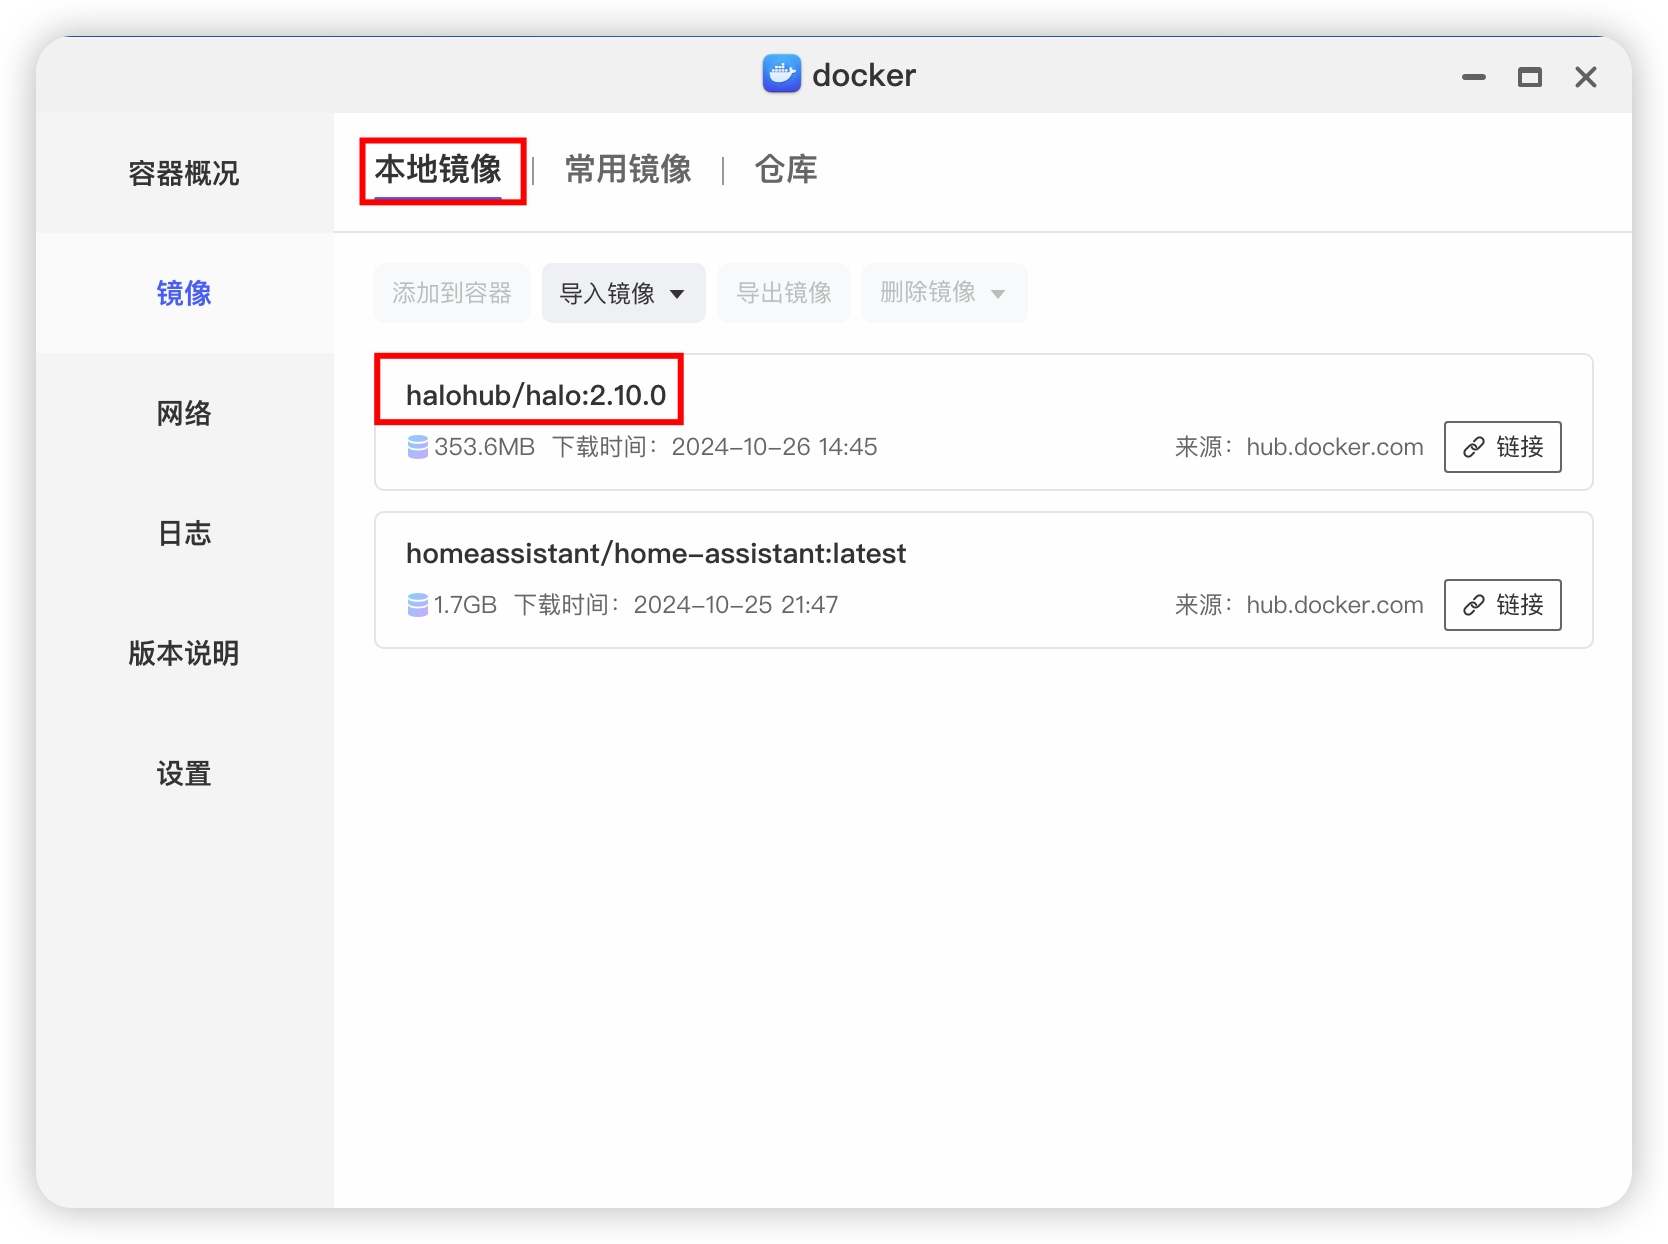Image resolution: width=1668 pixels, height=1244 pixels.
Task: Click the 1.7GB size value
Action: (x=465, y=605)
